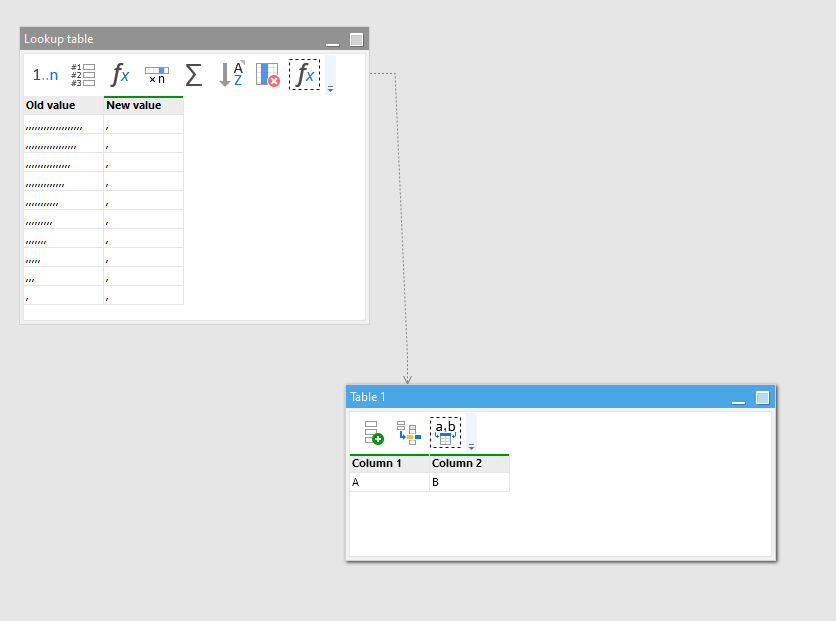The width and height of the screenshot is (836, 621).
Task: Select the calculate new column (fx) tool
Action: click(x=119, y=74)
